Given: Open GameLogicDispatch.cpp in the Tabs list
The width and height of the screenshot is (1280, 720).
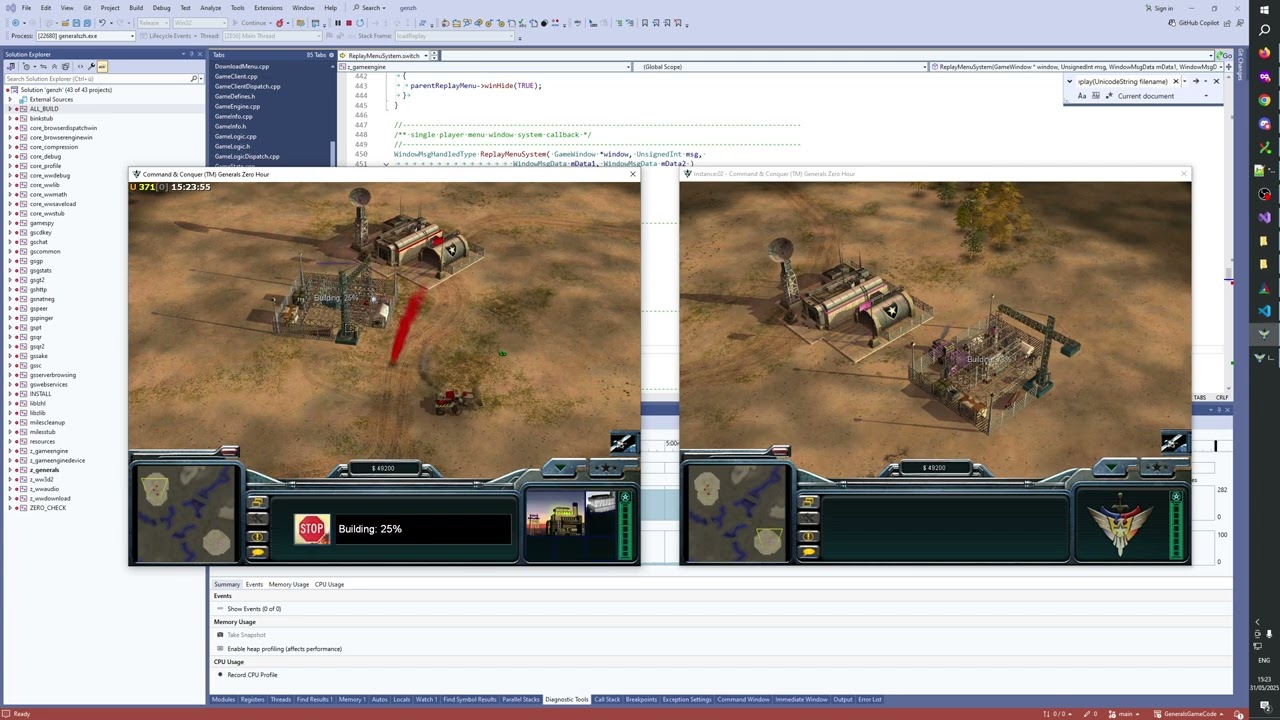Looking at the screenshot, I should 247,156.
